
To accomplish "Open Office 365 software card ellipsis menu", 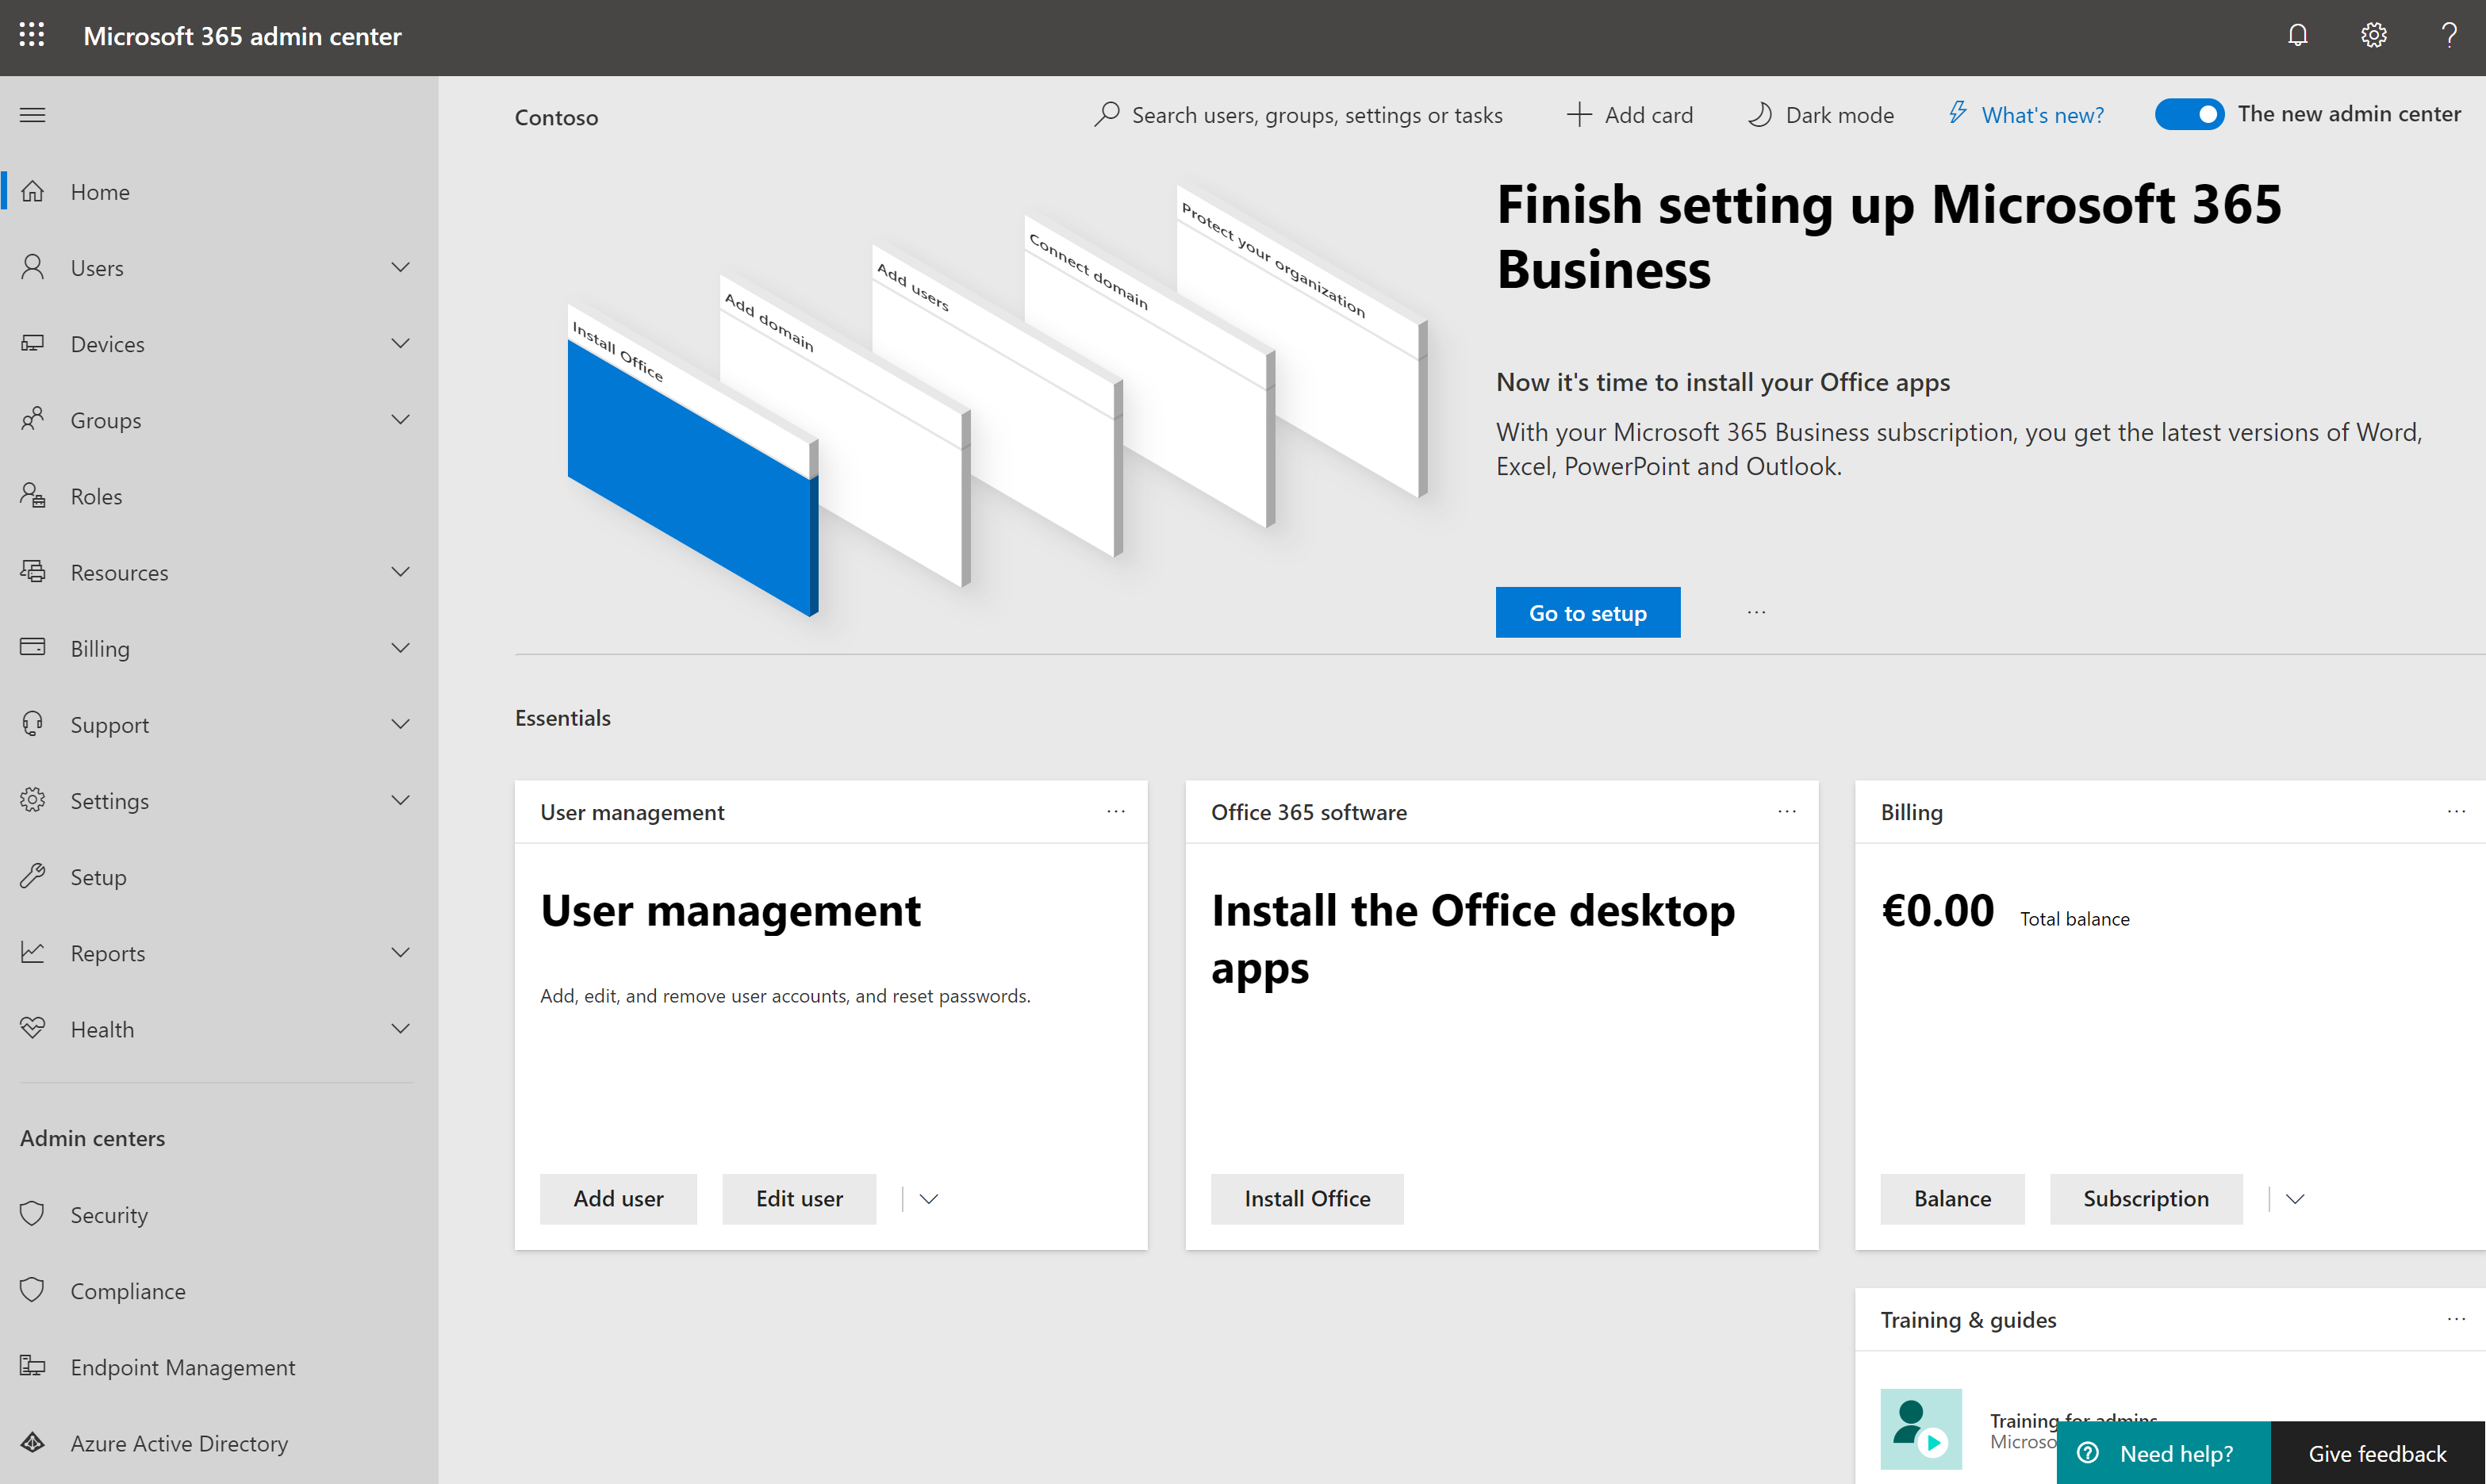I will (1787, 811).
